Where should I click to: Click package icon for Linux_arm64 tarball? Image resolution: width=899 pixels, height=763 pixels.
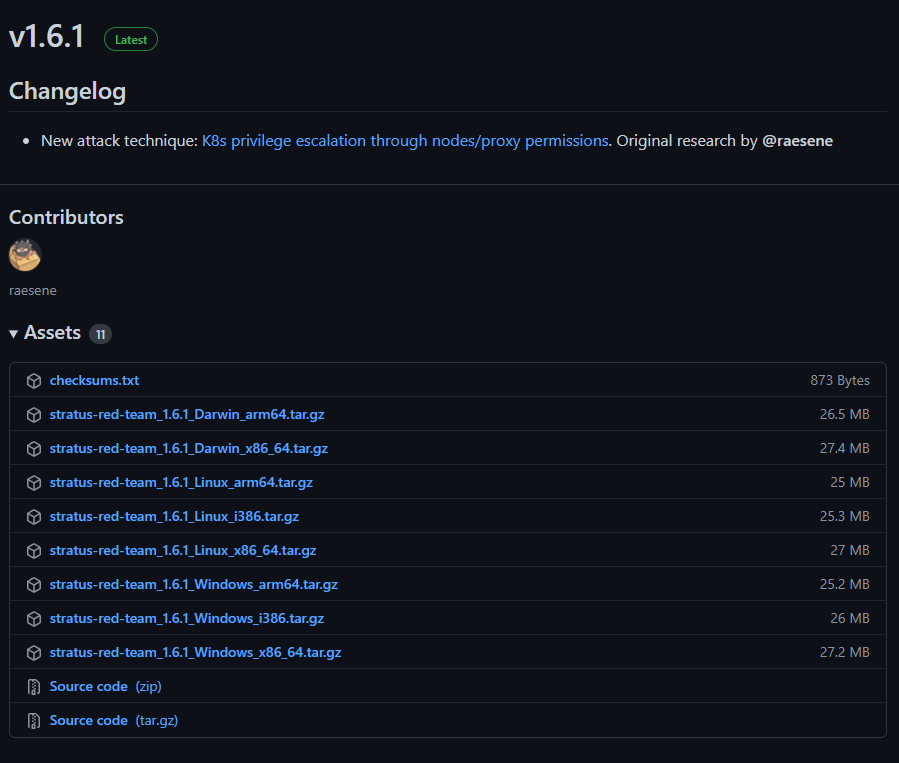(x=34, y=483)
